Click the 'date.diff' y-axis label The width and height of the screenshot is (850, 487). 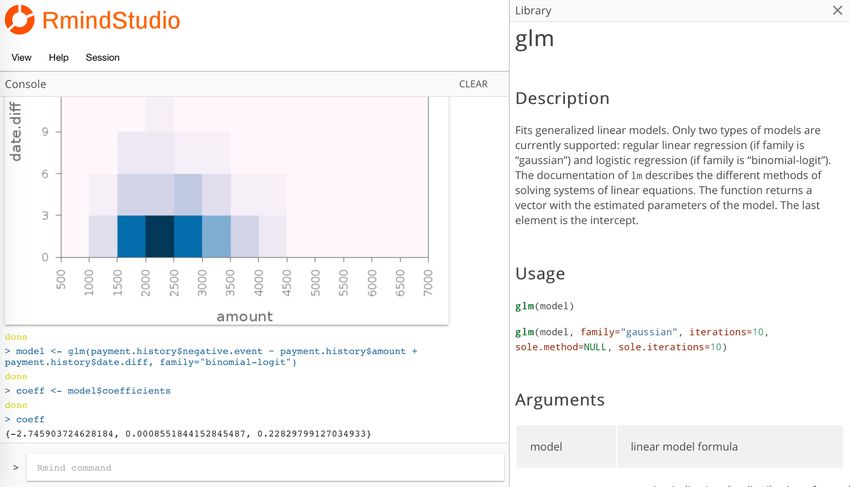pyautogui.click(x=15, y=132)
